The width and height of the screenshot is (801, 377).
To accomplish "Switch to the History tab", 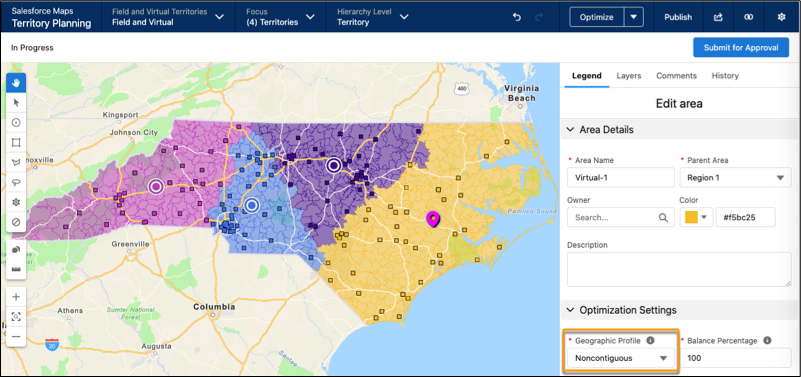I will coord(725,76).
